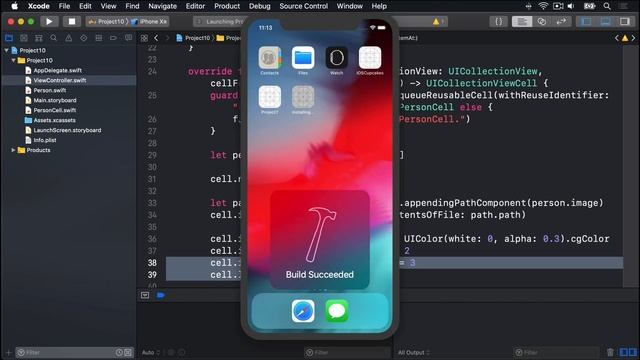
Task: Add a new file with plus button
Action: (8, 352)
